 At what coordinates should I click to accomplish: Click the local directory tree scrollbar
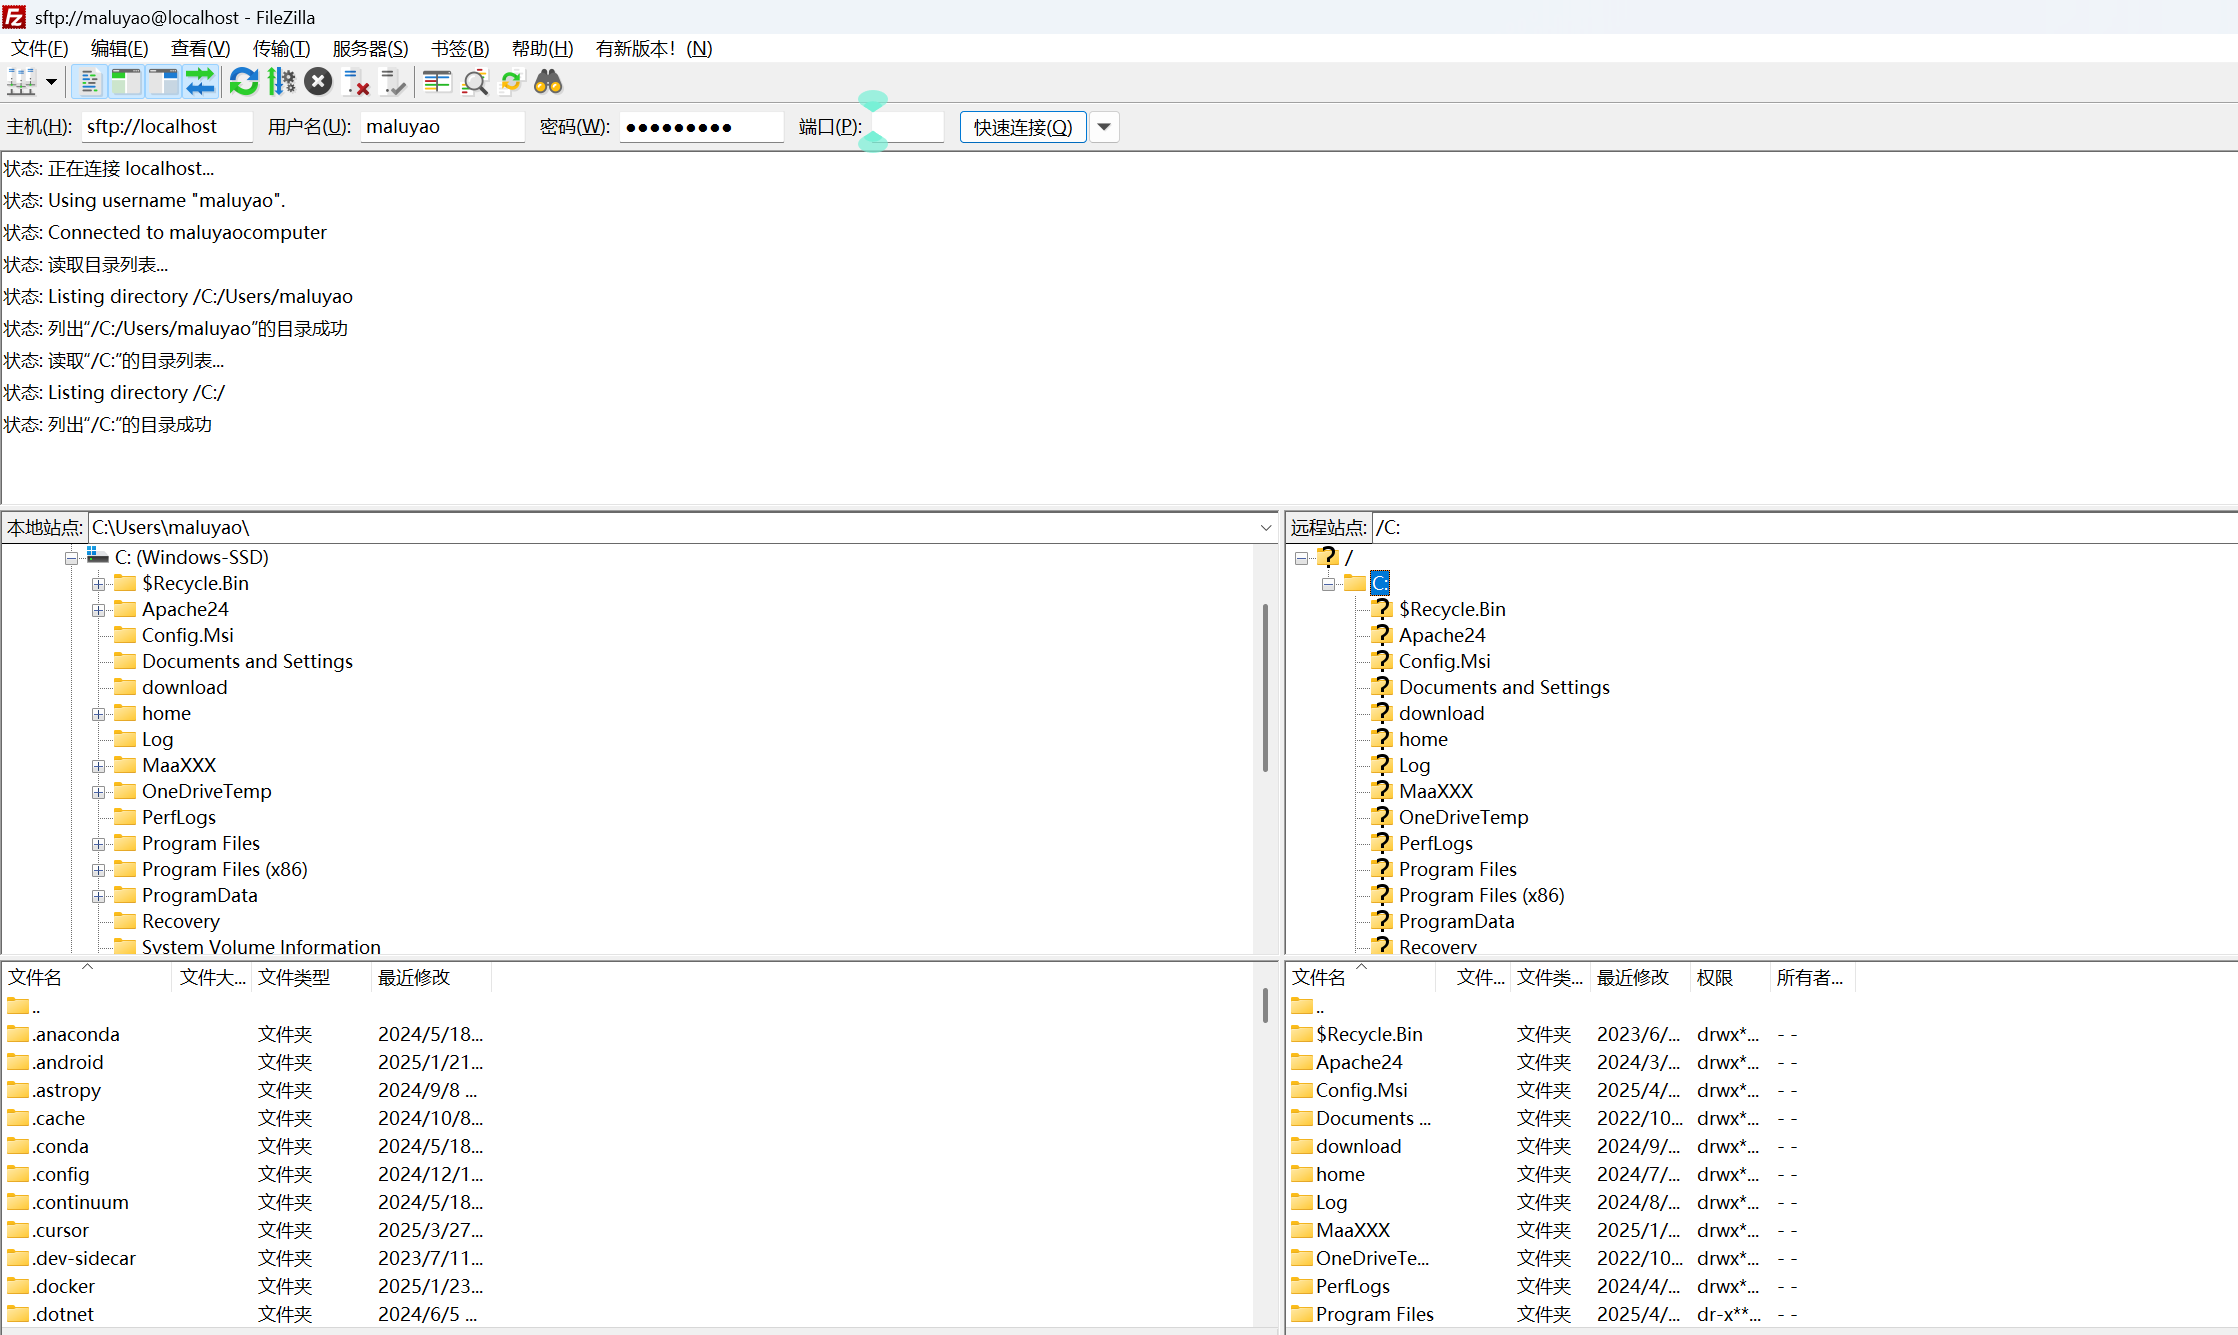tap(1265, 688)
